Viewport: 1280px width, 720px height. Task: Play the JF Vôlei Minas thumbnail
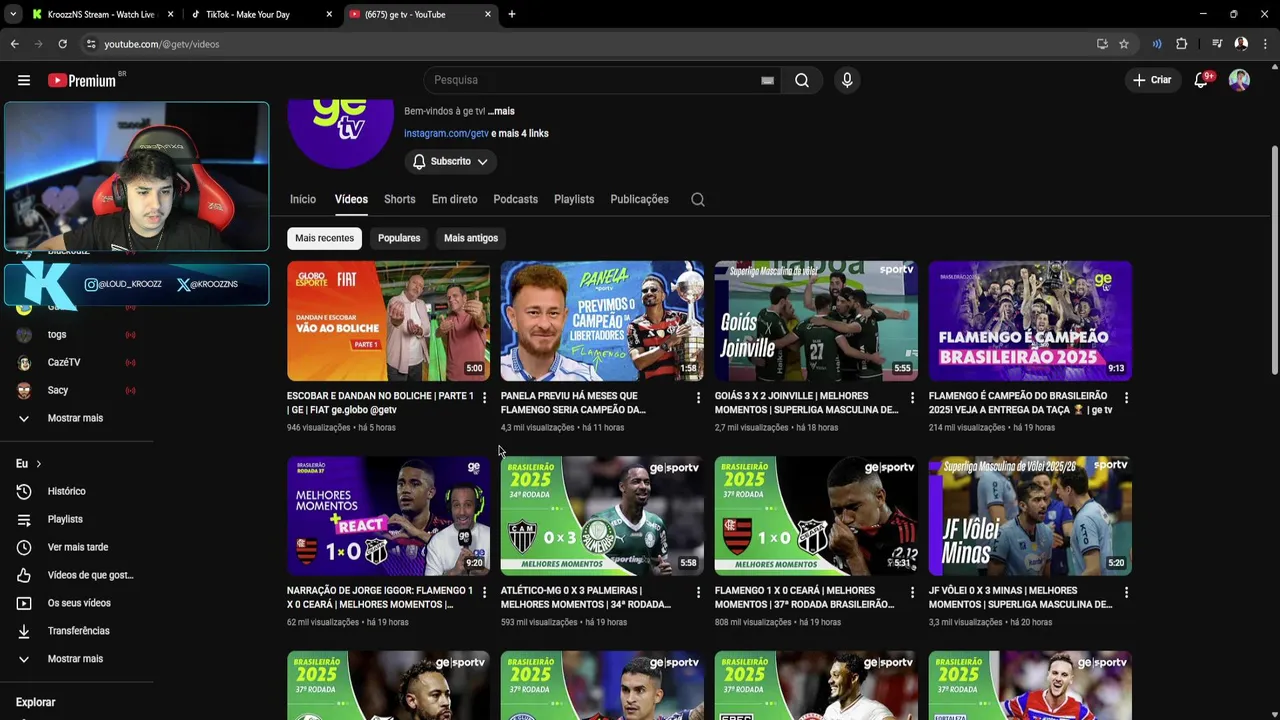click(1030, 516)
